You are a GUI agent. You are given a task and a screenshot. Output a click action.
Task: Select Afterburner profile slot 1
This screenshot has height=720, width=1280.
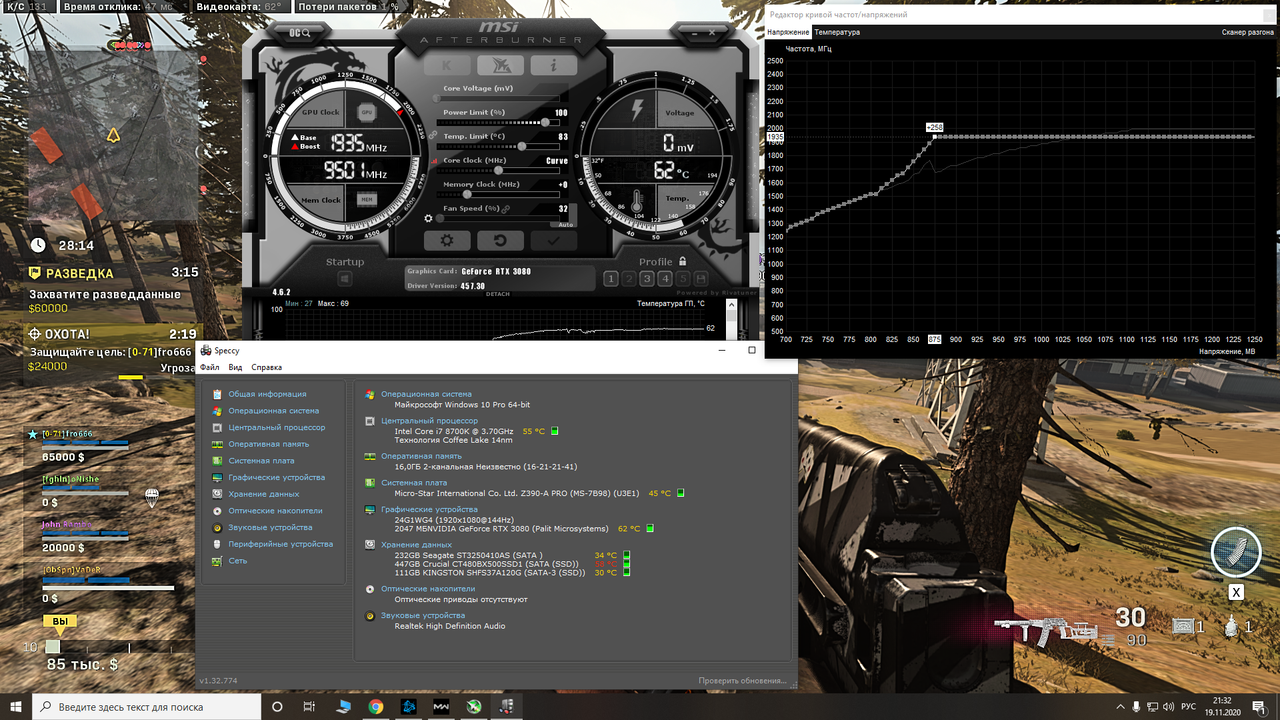point(610,279)
